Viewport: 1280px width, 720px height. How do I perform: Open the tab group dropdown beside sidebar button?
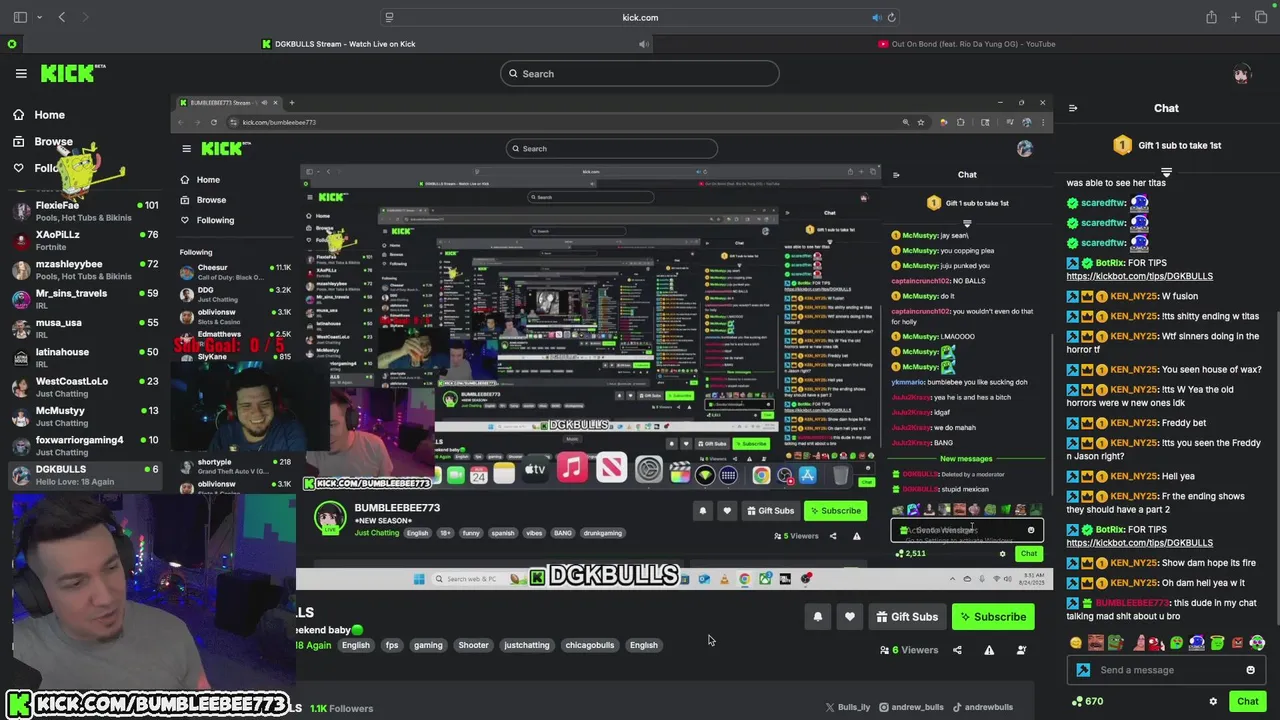pos(39,17)
